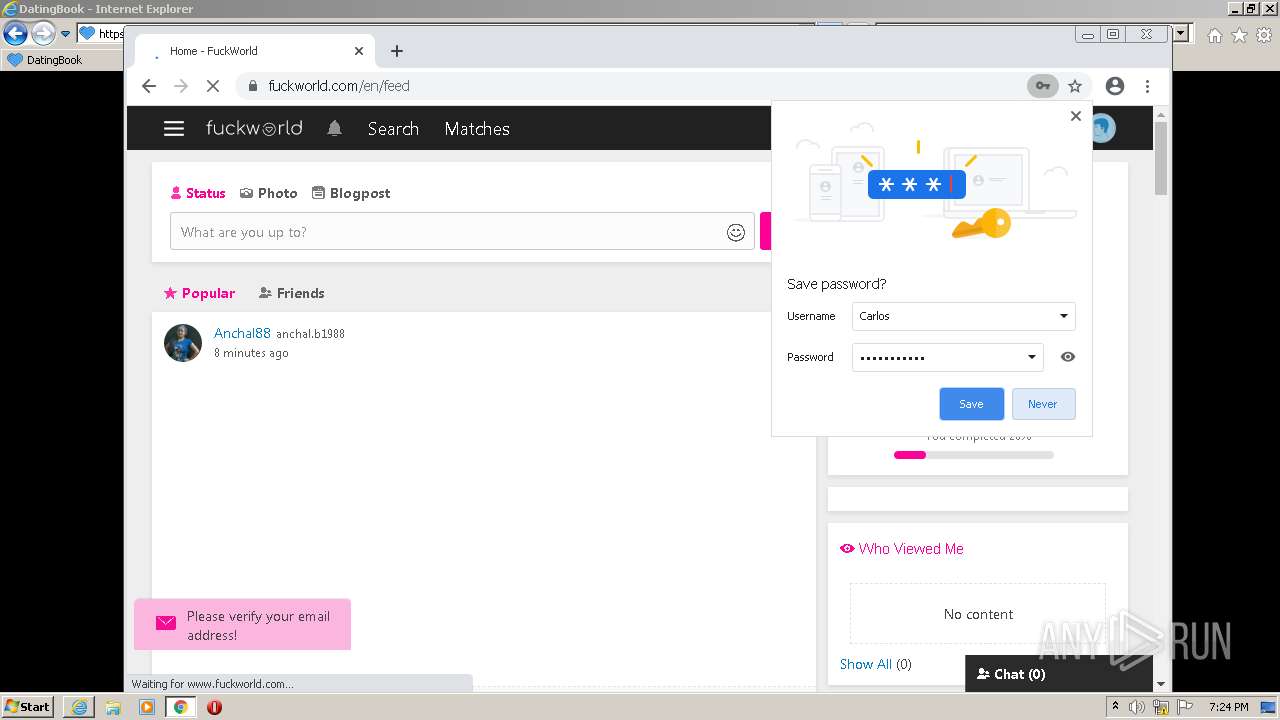The height and width of the screenshot is (720, 1280).
Task: Show hidden system tray icons
Action: click(x=1115, y=707)
